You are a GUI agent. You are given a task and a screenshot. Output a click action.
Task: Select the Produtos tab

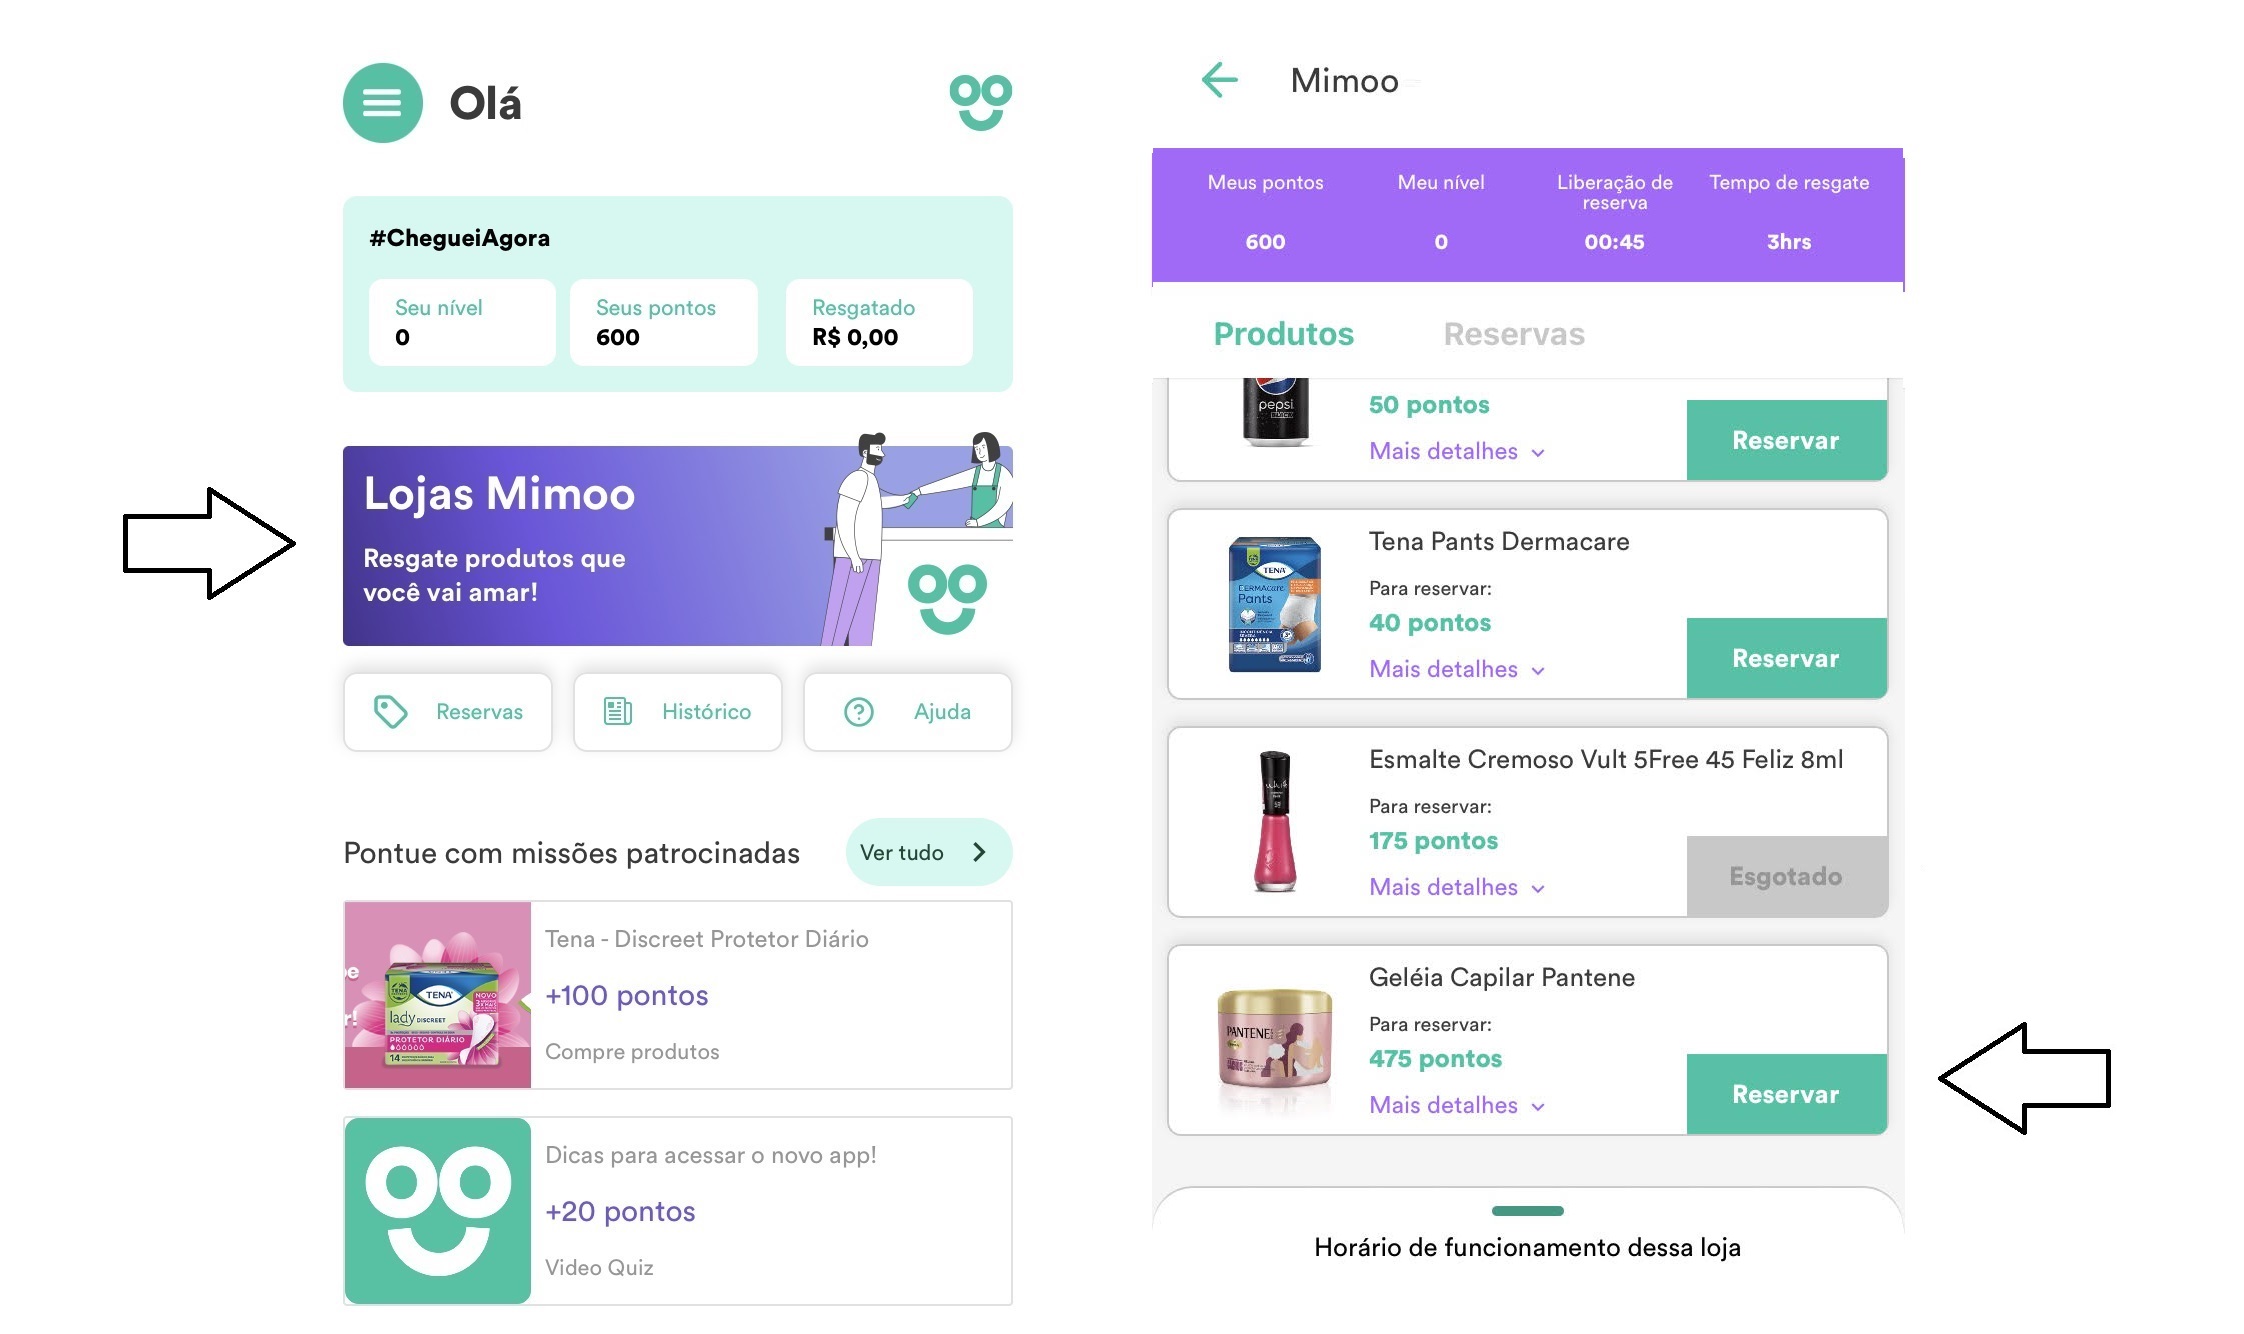1283,334
